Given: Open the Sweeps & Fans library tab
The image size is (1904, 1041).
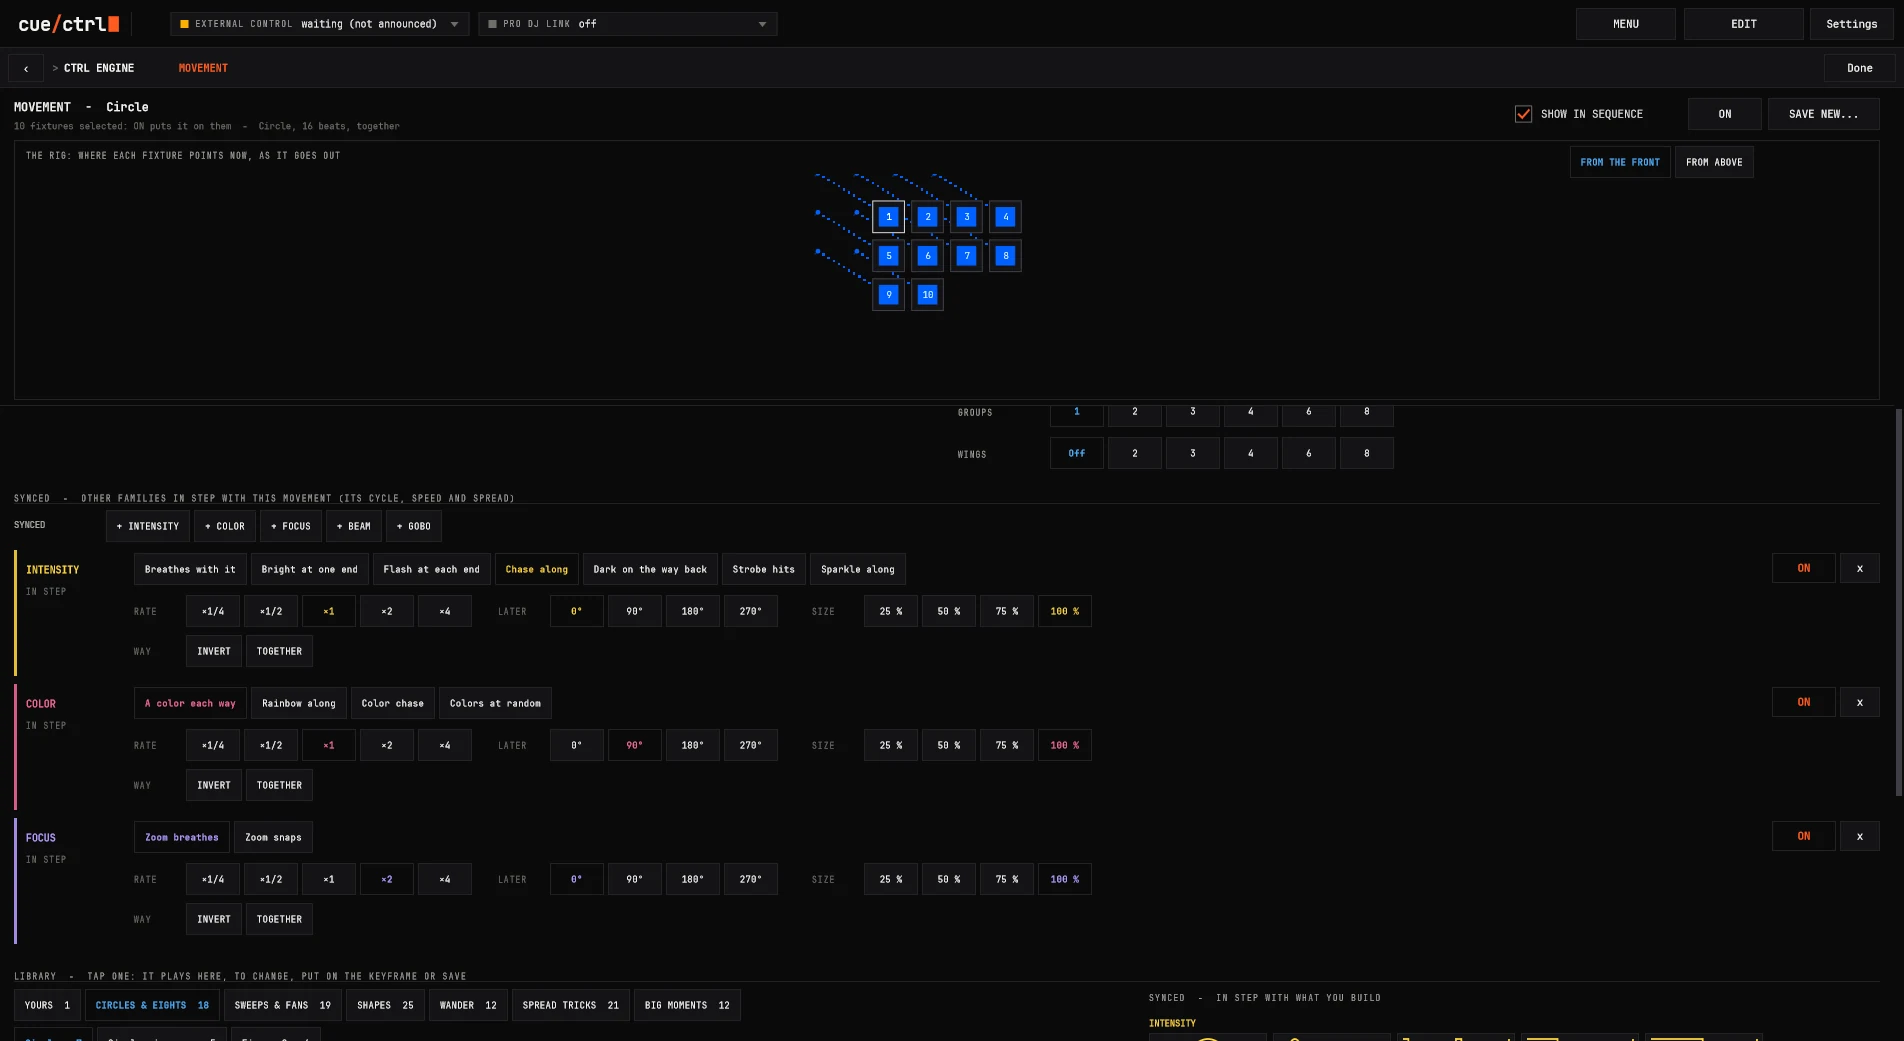Looking at the screenshot, I should [x=282, y=1005].
